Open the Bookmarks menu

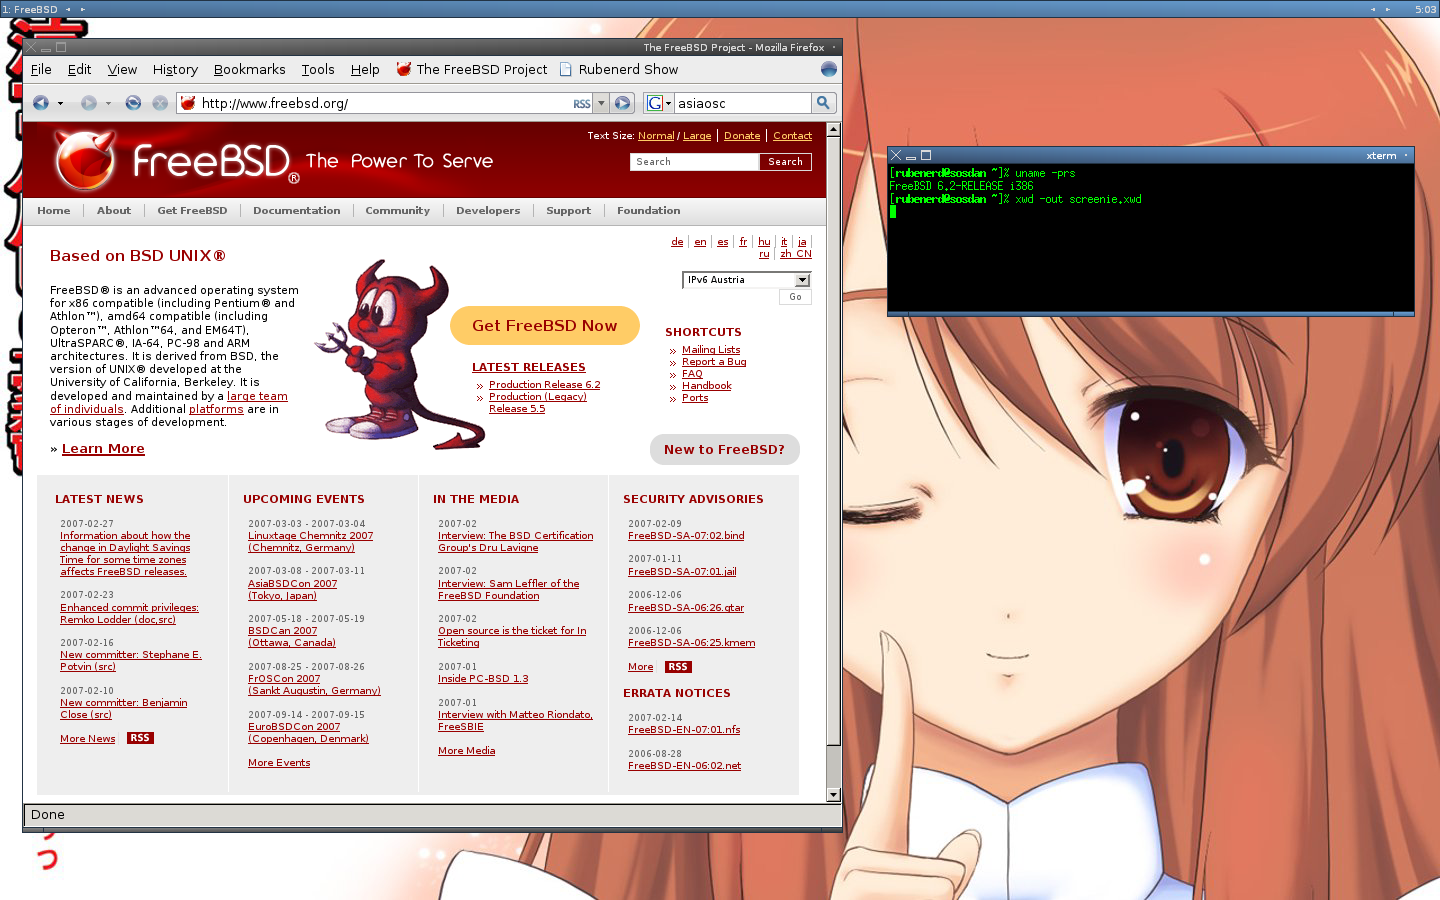click(x=249, y=69)
